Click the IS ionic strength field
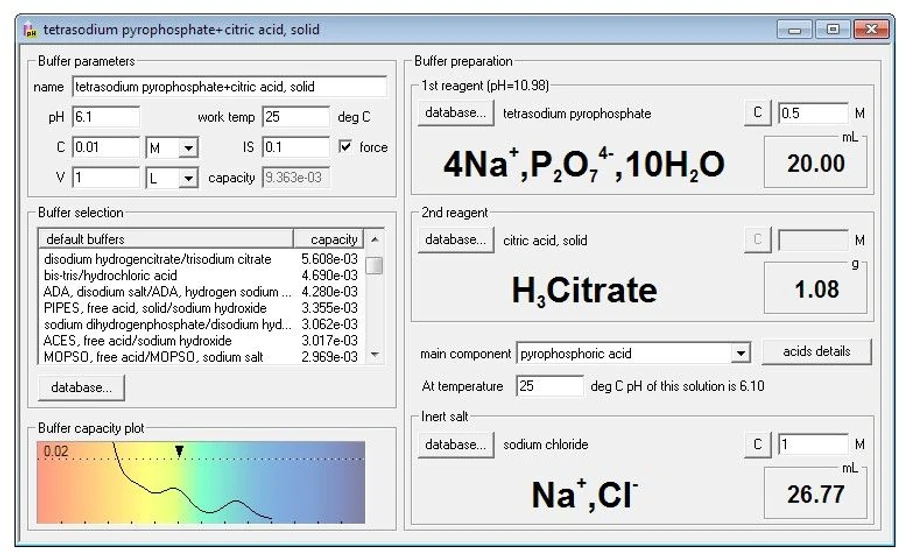This screenshot has width=909, height=551. [x=296, y=147]
